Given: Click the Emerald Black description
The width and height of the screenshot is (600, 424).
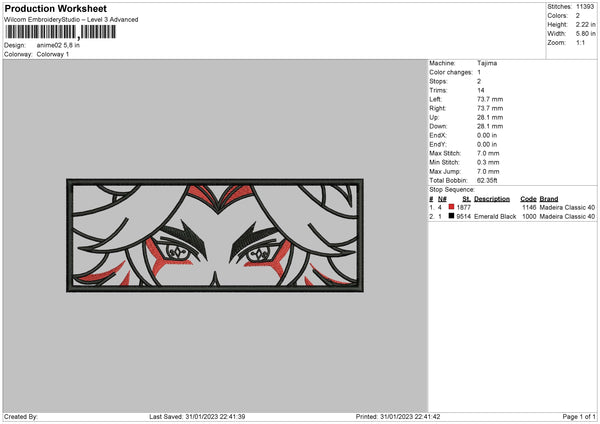Looking at the screenshot, I should [x=495, y=217].
